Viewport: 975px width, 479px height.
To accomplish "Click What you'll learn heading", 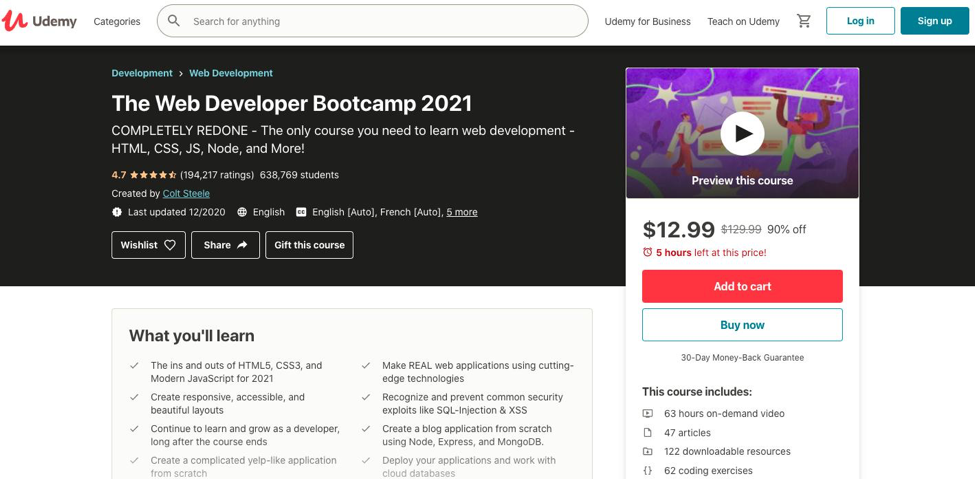I will point(192,337).
